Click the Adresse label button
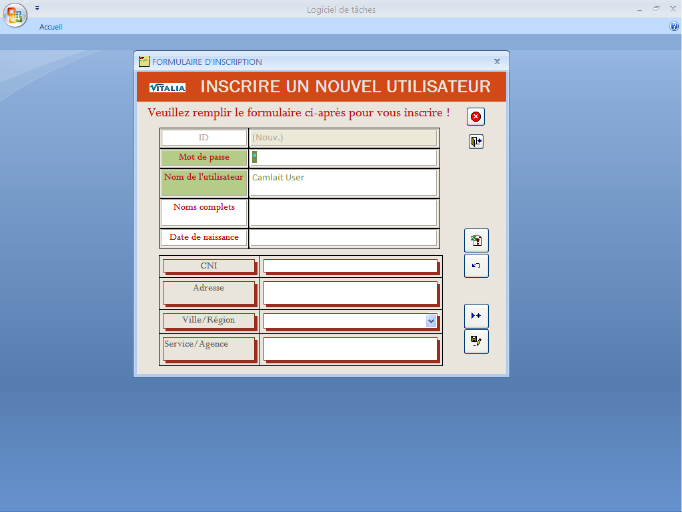 coord(209,293)
